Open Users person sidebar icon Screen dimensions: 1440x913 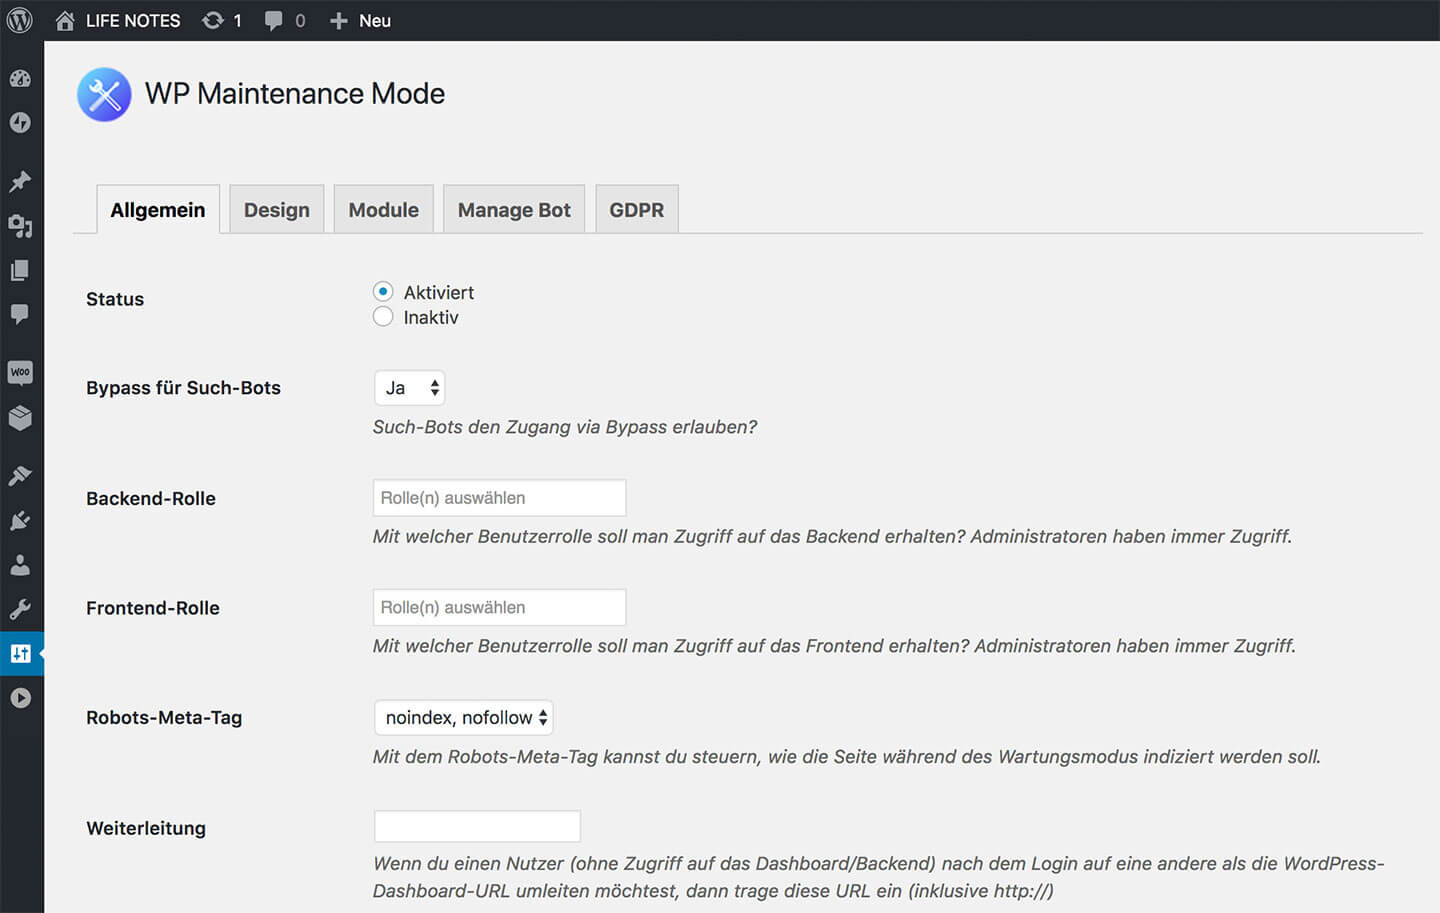[x=20, y=565]
